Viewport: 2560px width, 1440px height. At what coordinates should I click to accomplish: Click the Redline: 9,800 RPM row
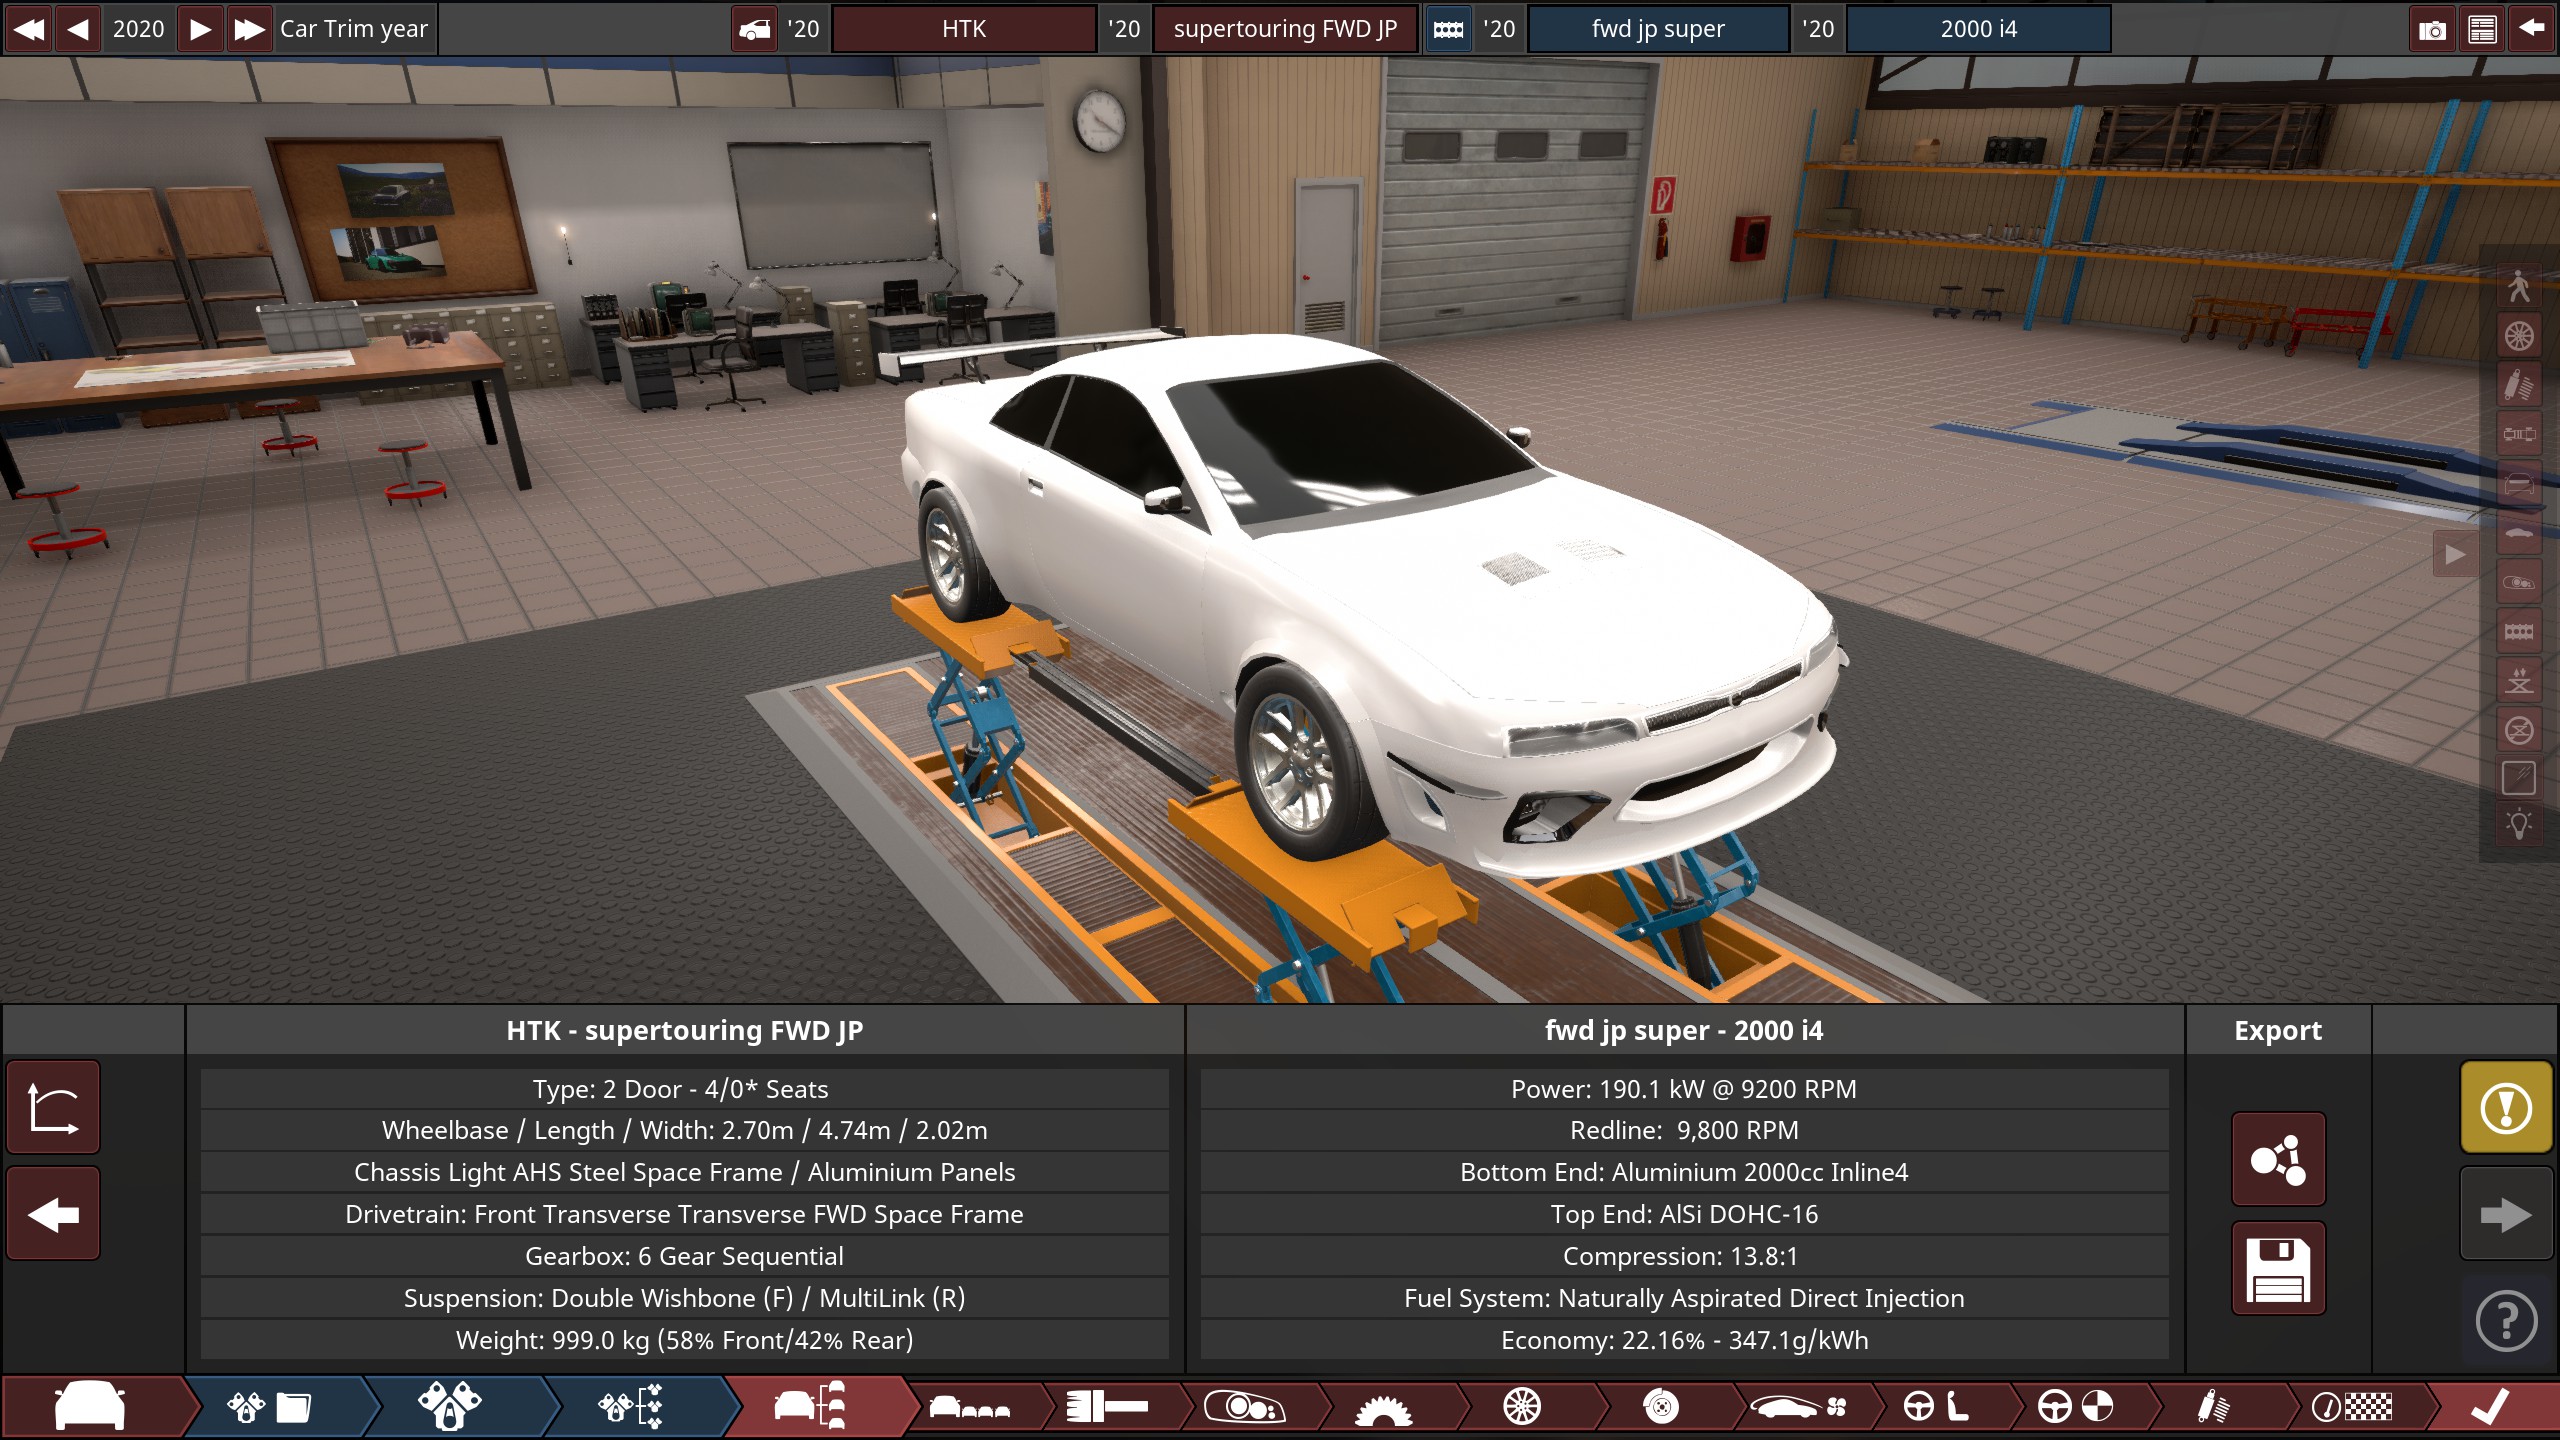point(1684,1130)
